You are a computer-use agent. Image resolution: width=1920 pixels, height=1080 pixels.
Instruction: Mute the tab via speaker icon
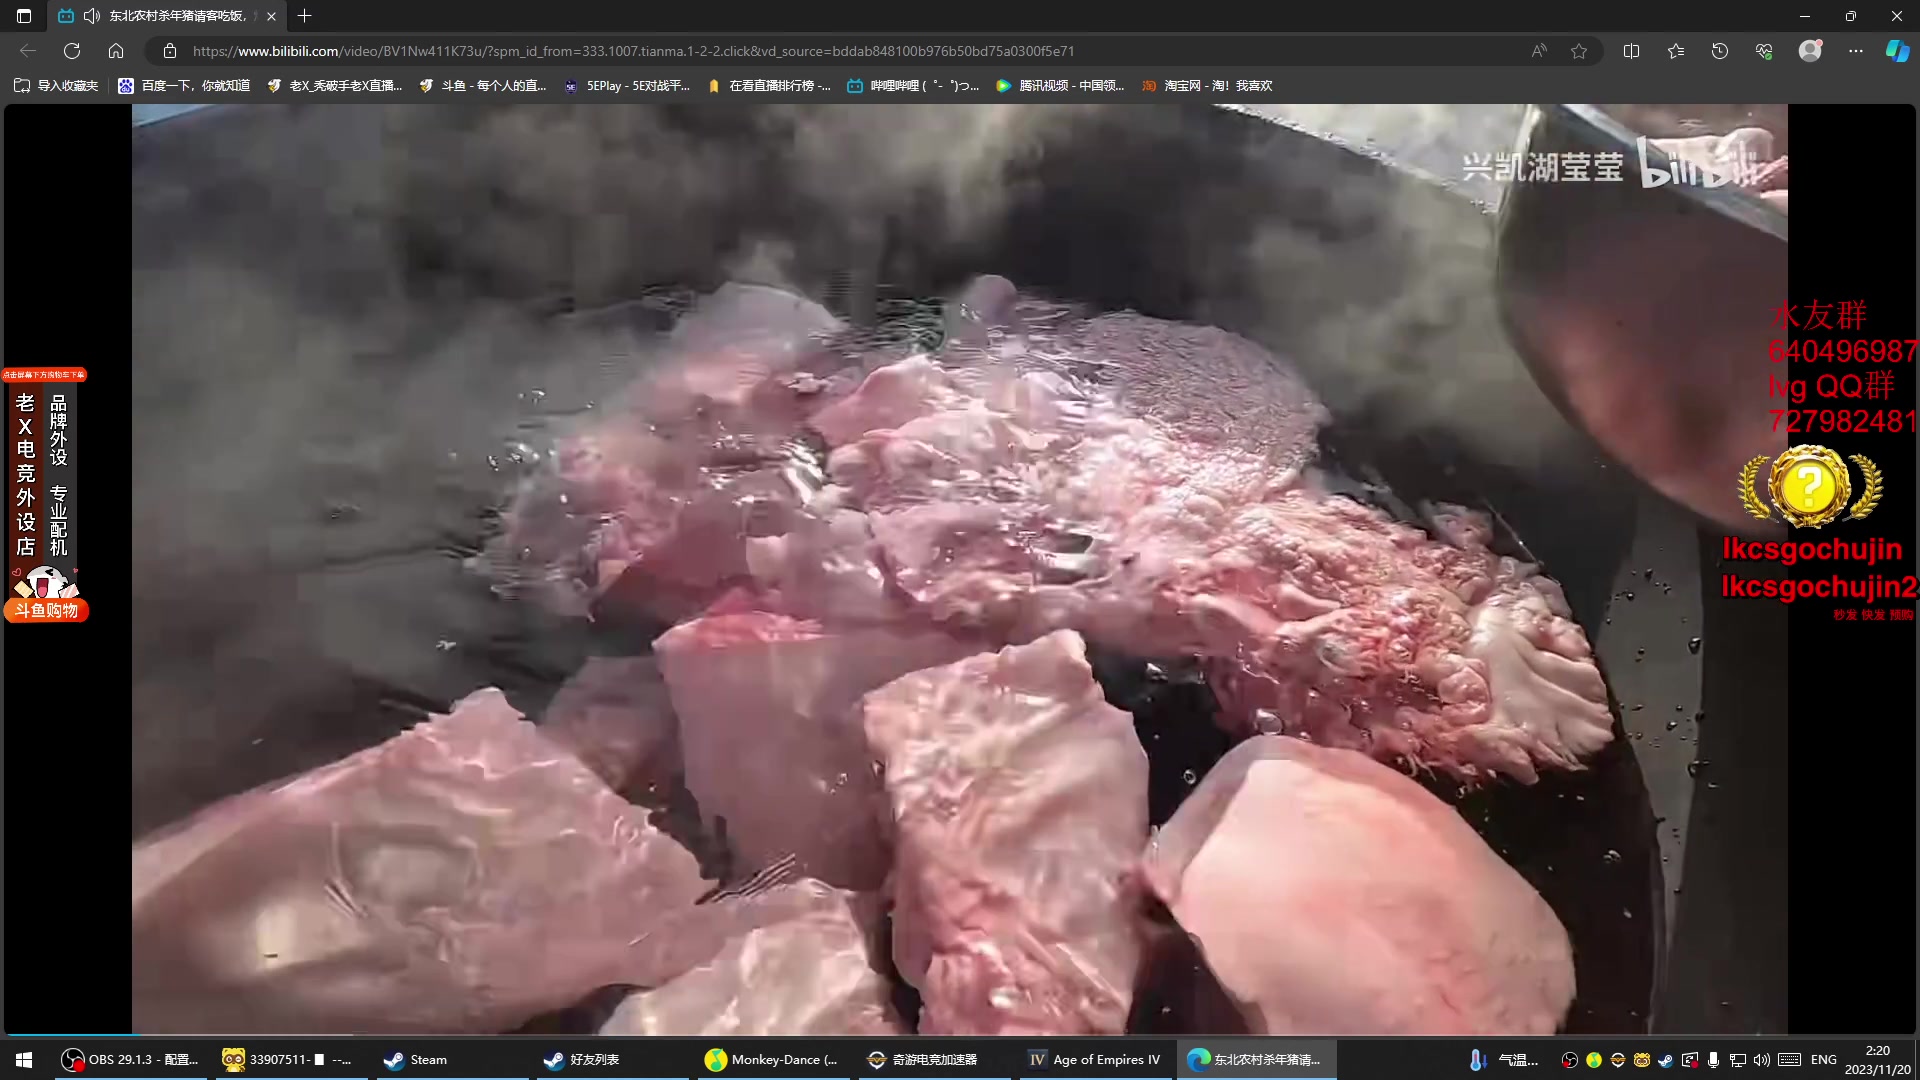pyautogui.click(x=92, y=16)
